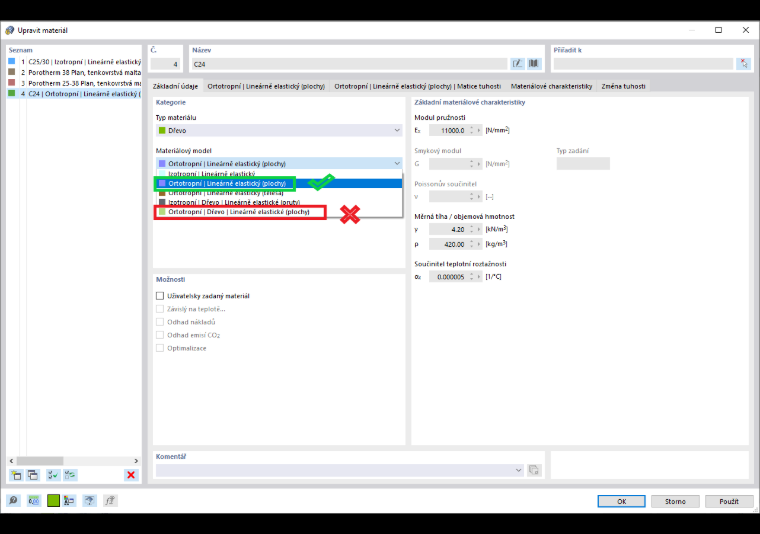Viewport: 760px width, 534px height.
Task: Choose Izotropní | Lineárně elastický from the model list
Action: (x=279, y=173)
